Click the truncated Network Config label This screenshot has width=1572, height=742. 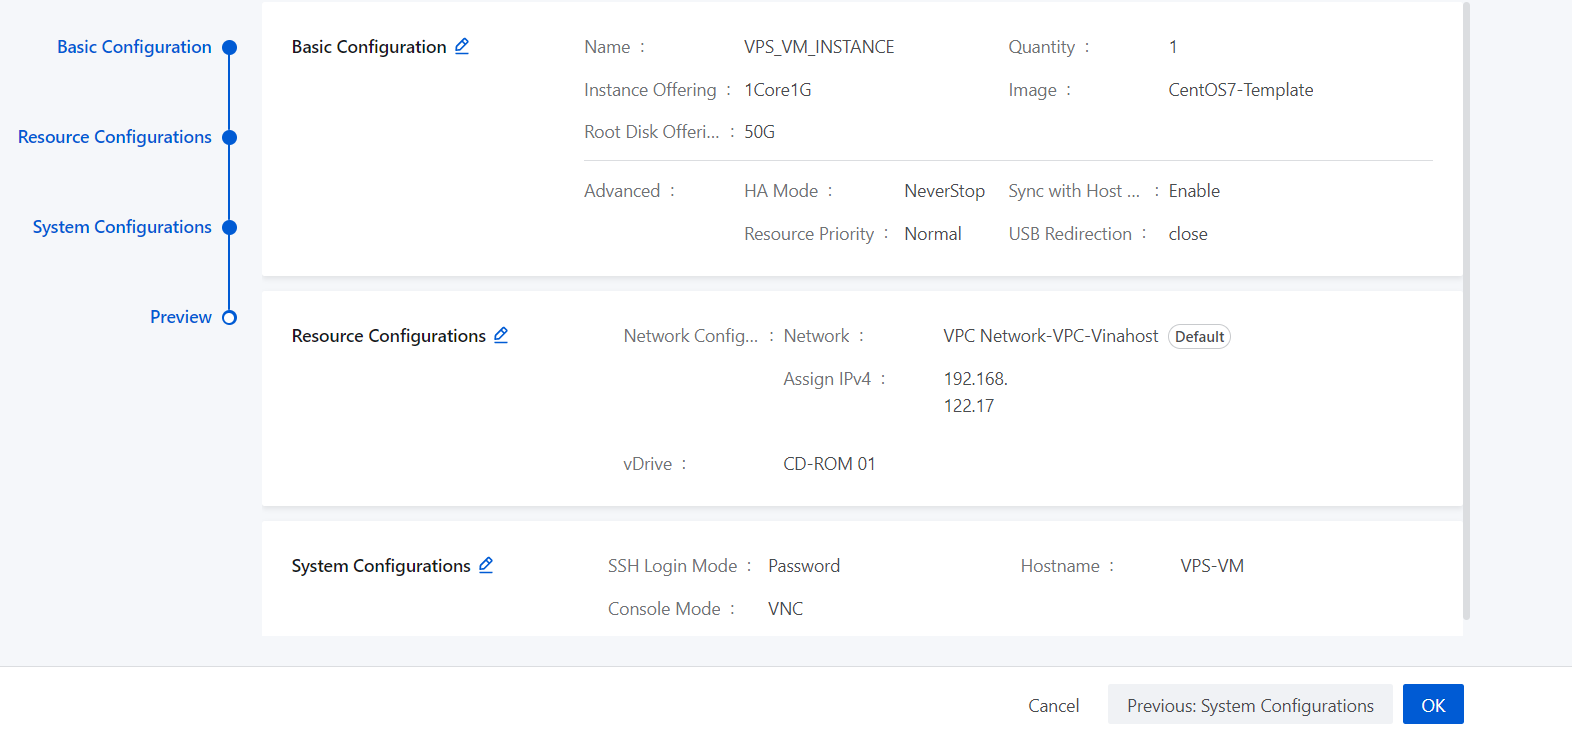click(x=691, y=336)
